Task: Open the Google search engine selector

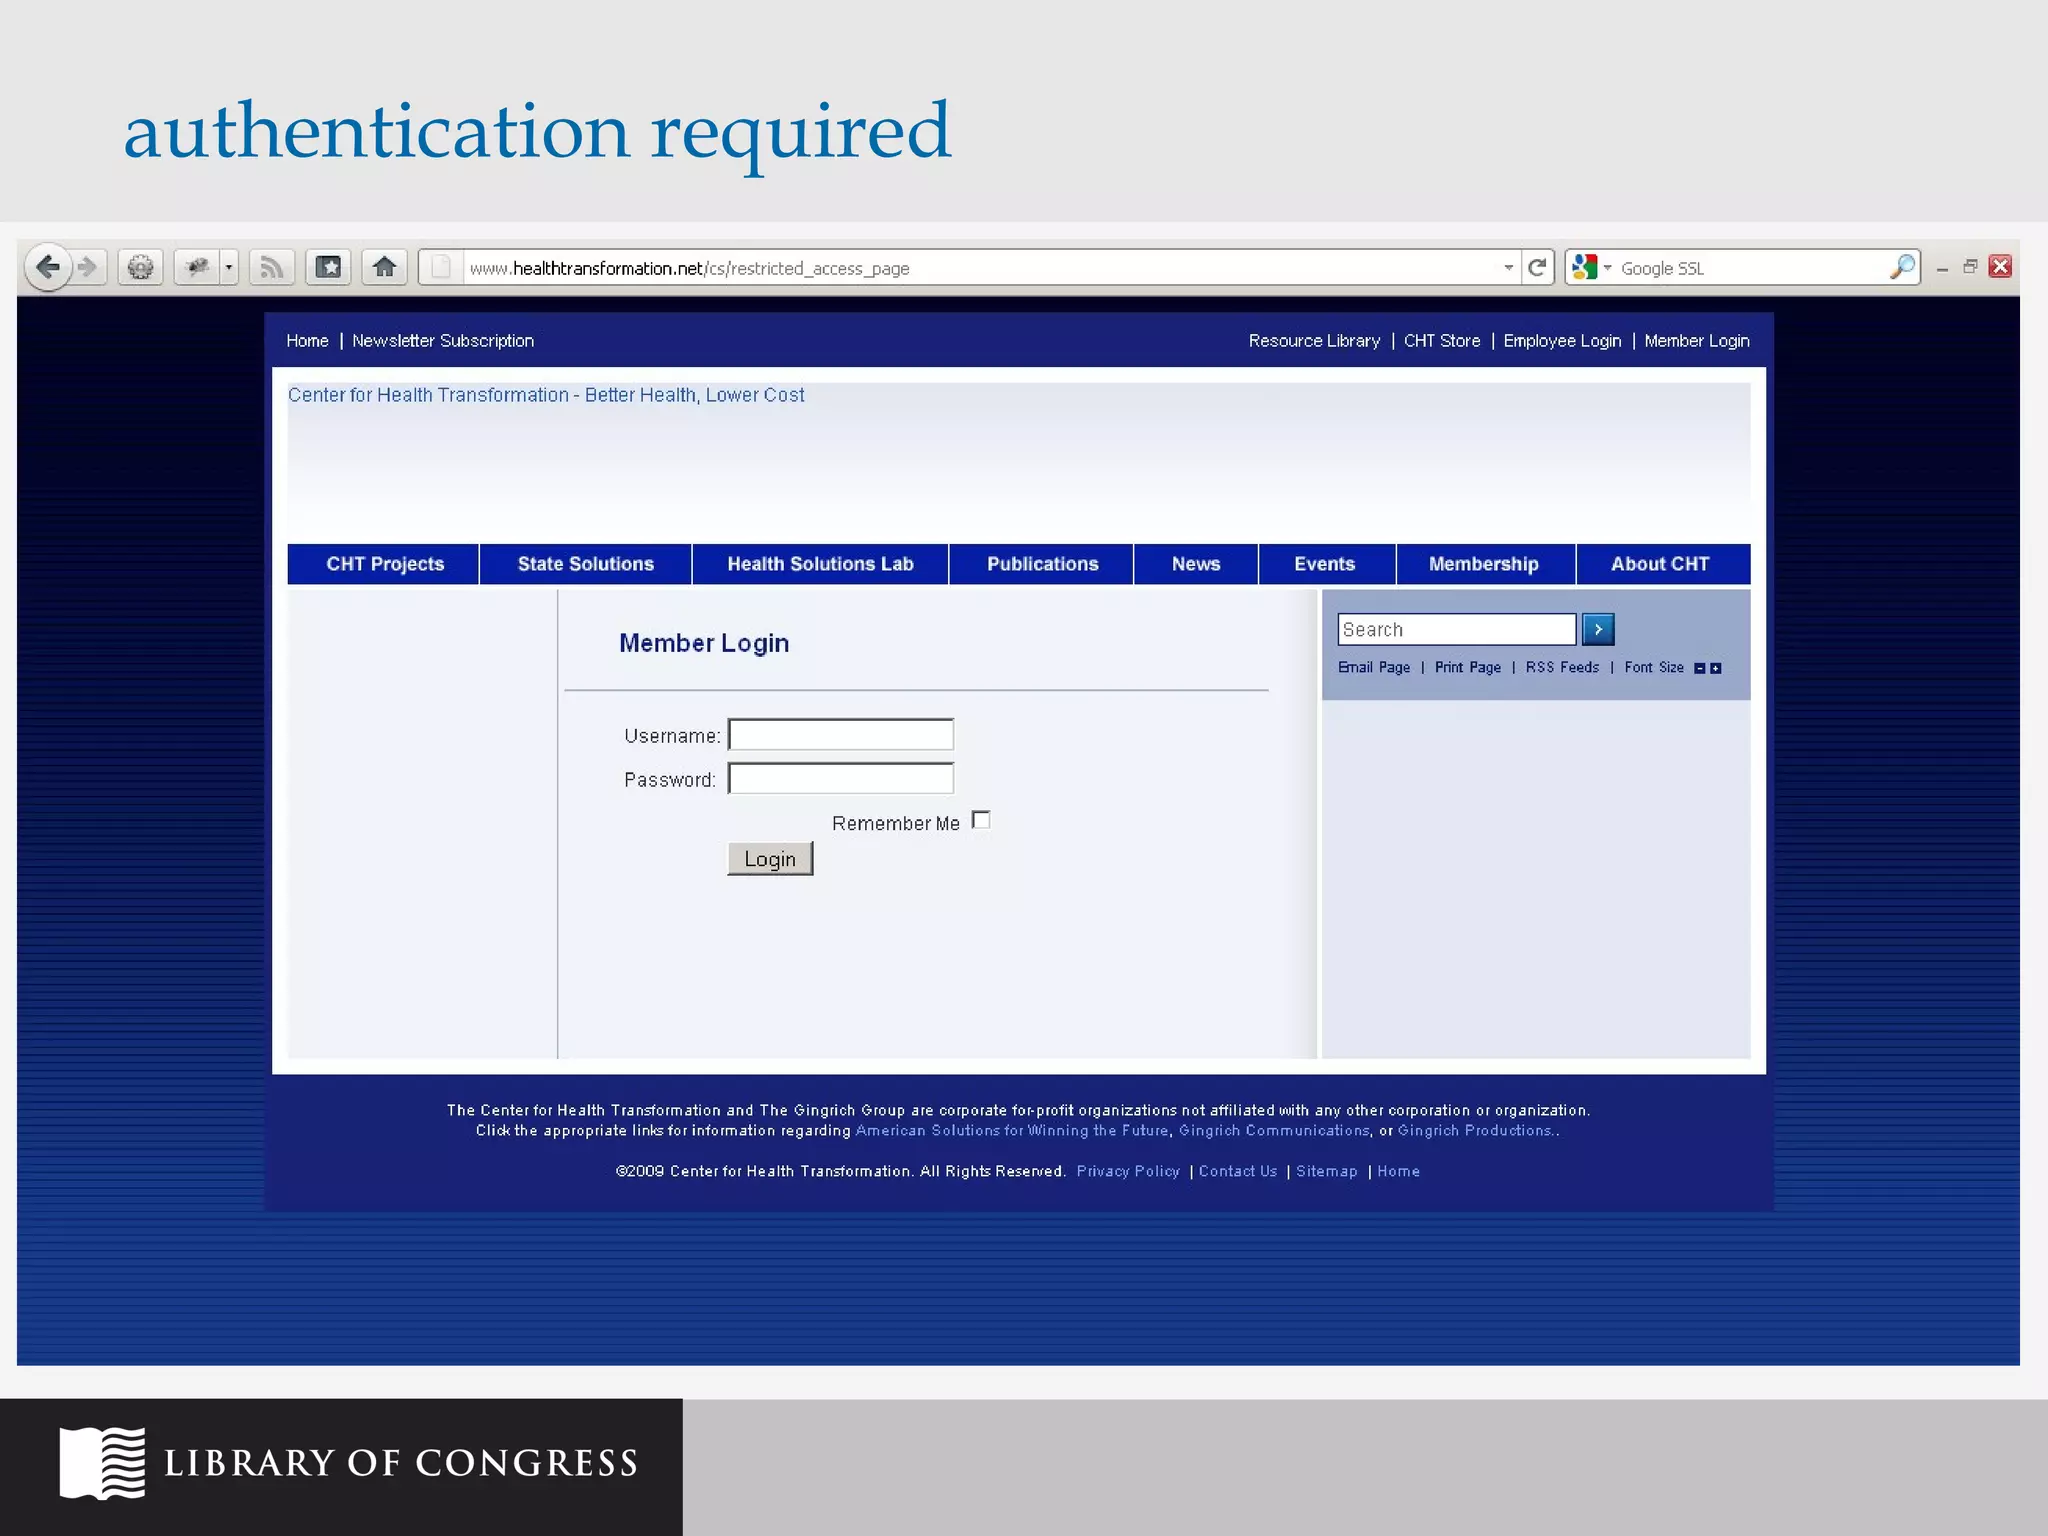Action: coord(1591,267)
